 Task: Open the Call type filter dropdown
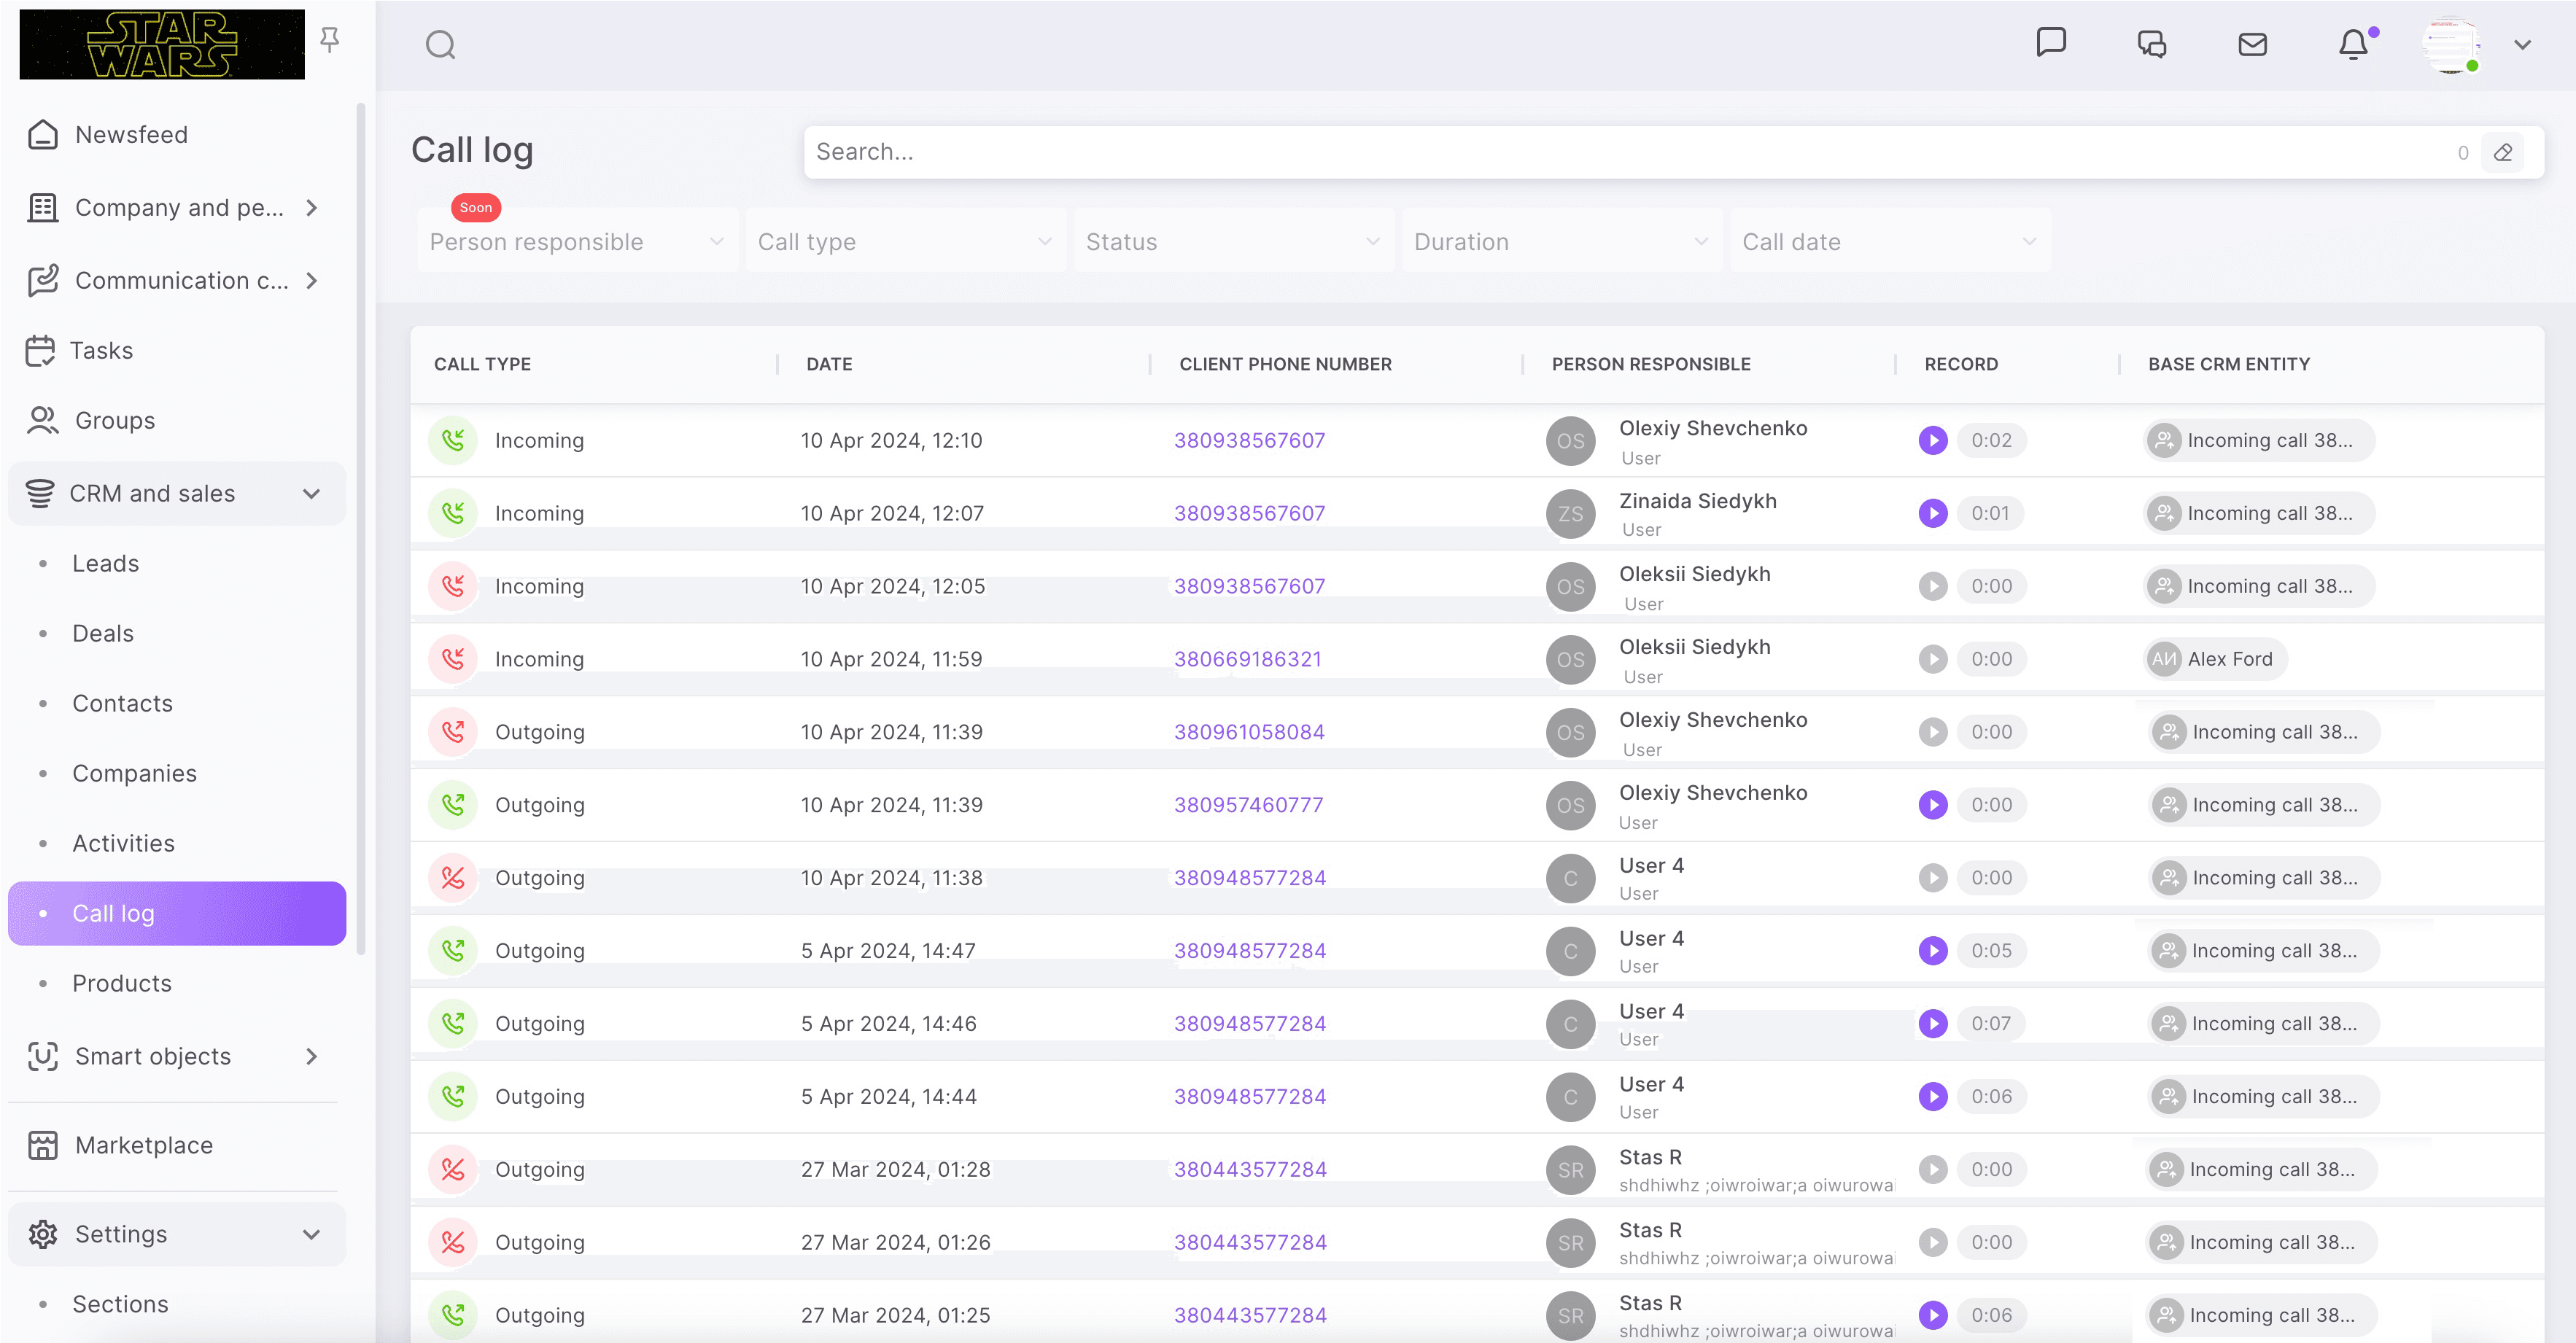904,242
